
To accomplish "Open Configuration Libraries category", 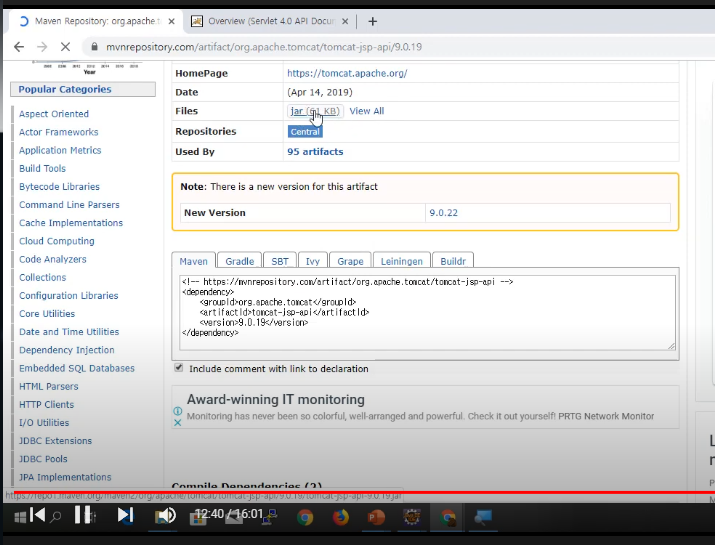I will (68, 296).
